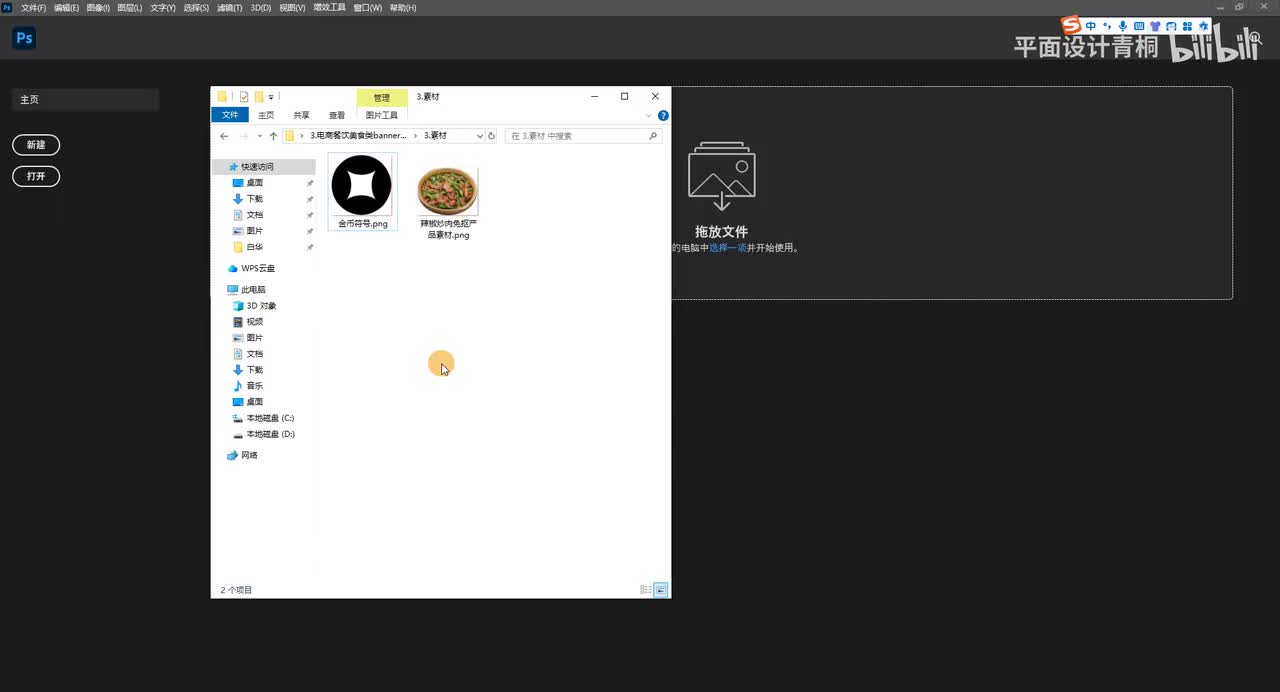Open the Sogou toolbox grid icon
Viewport: 1280px width, 692px height.
pyautogui.click(x=1187, y=26)
